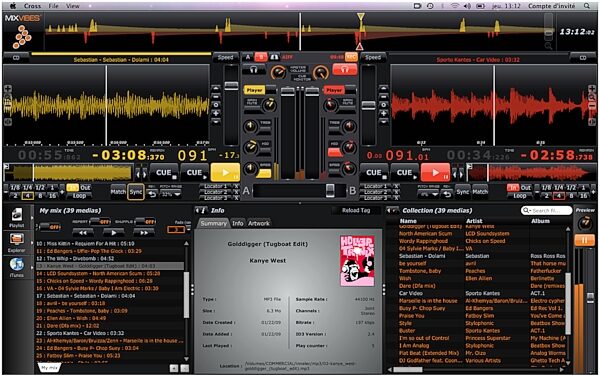Viewport: 600px width, 375px height.
Task: Click deck A Speed pitch fader
Action: point(231,86)
